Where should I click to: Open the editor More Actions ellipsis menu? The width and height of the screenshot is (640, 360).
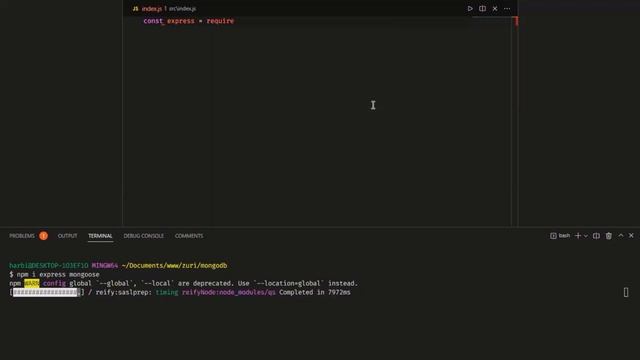[x=507, y=9]
